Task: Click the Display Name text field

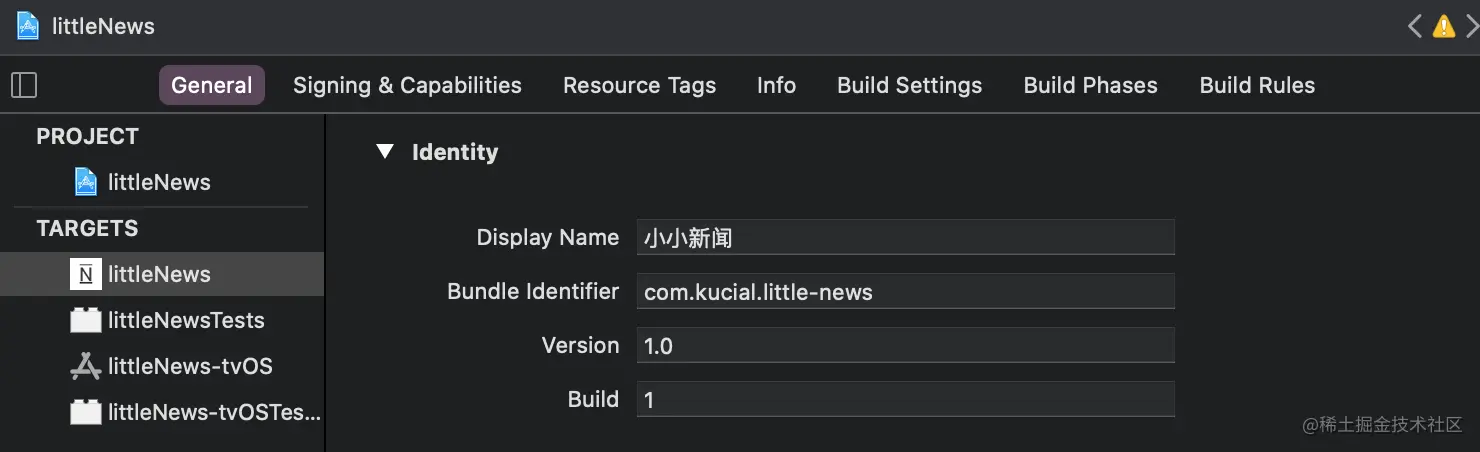Action: [x=905, y=238]
